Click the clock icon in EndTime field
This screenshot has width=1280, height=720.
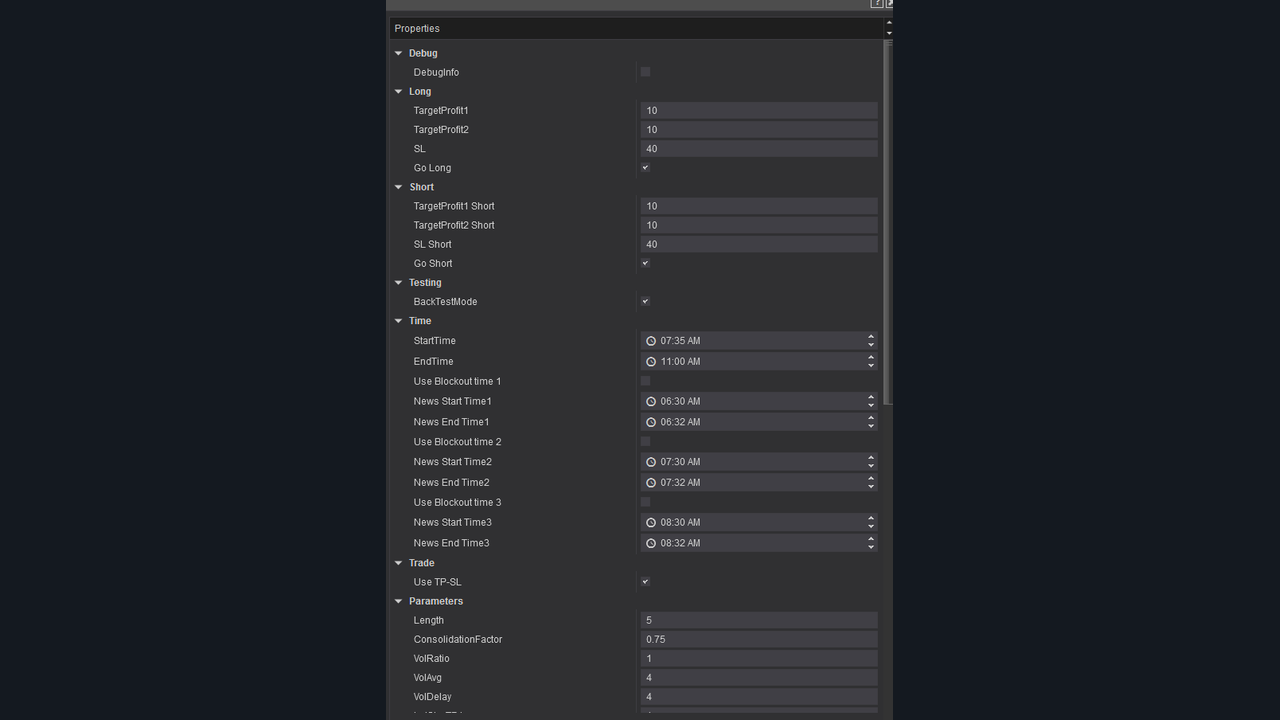651,362
